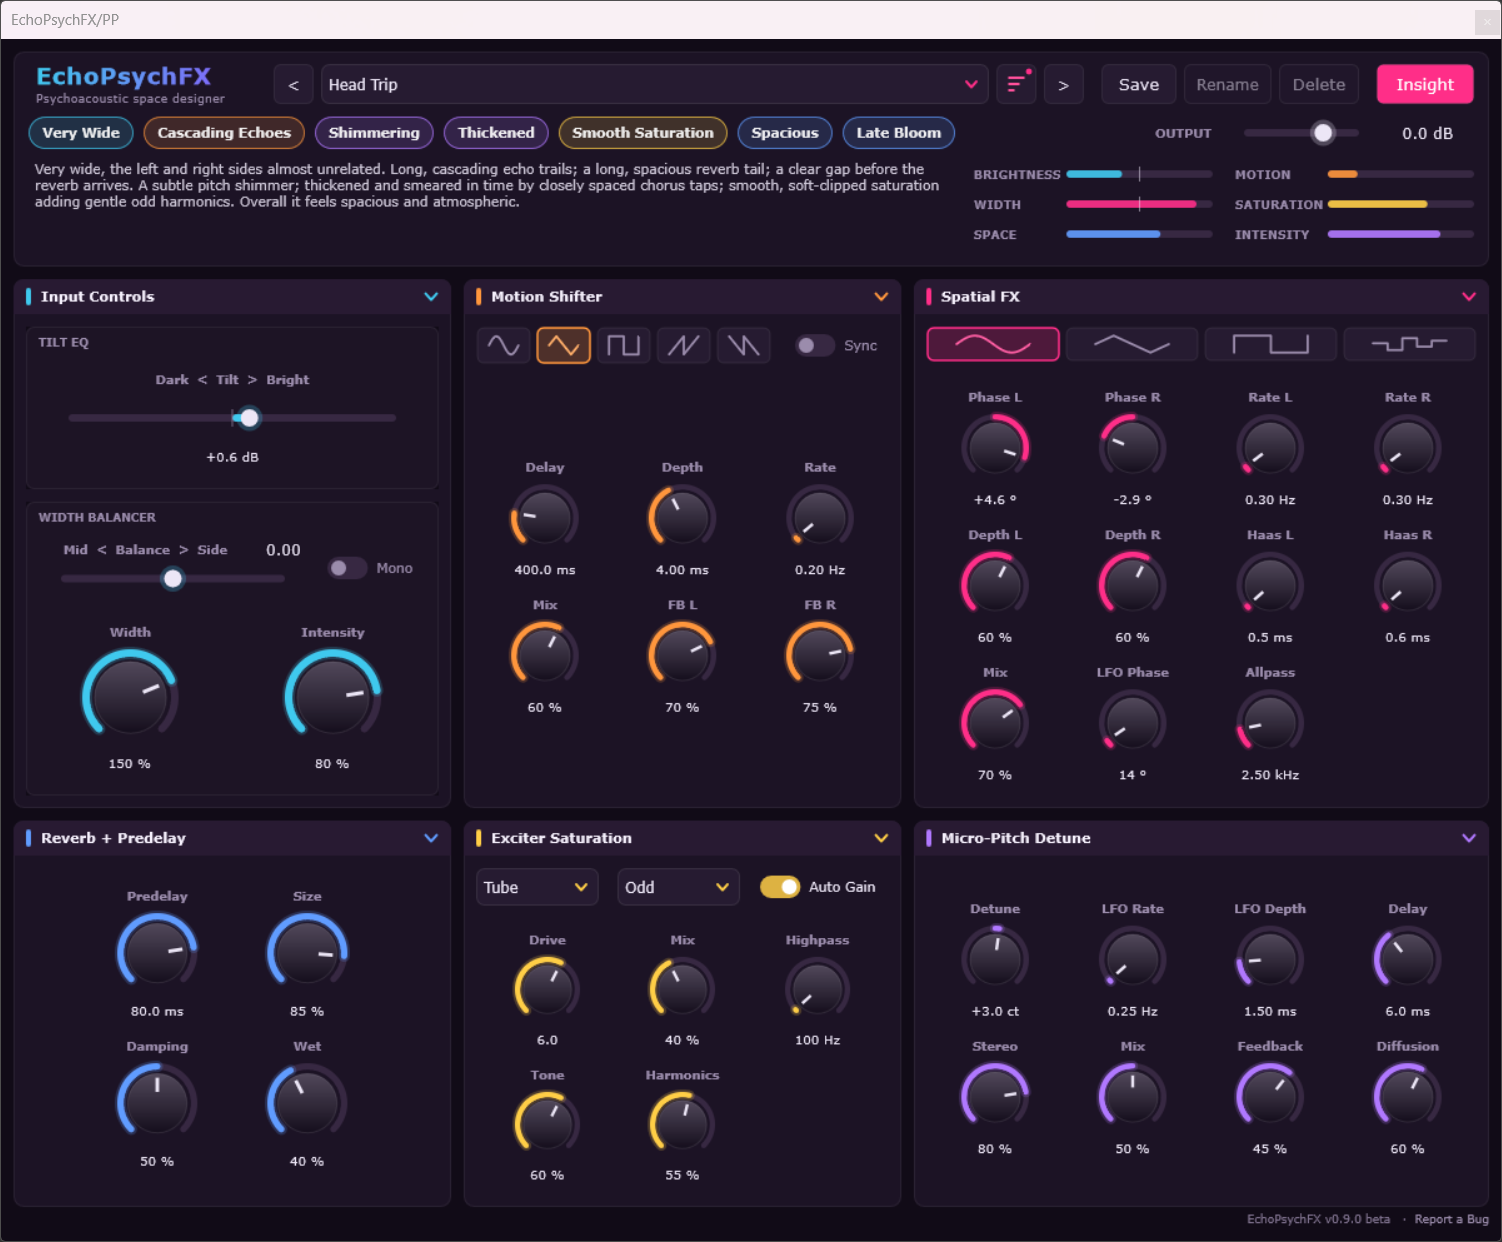
Task: Collapse the Reverb + Predelay panel
Action: [431, 838]
